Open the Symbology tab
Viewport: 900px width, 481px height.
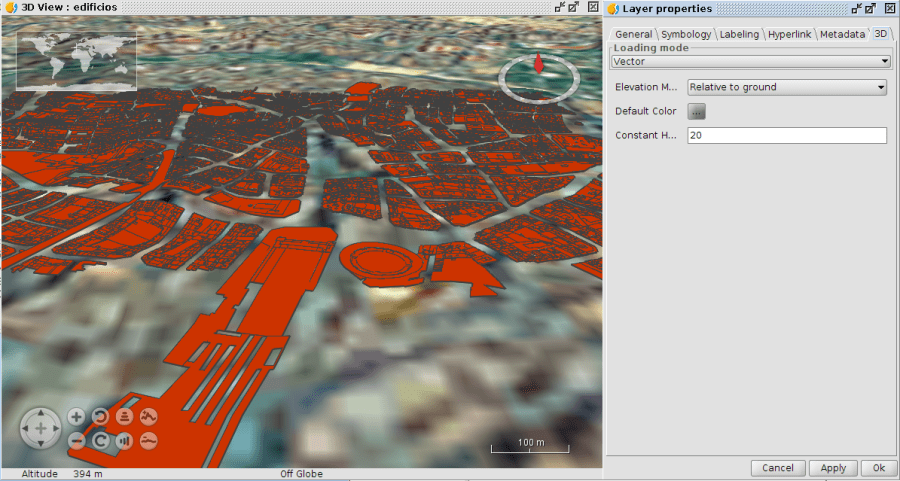click(686, 34)
